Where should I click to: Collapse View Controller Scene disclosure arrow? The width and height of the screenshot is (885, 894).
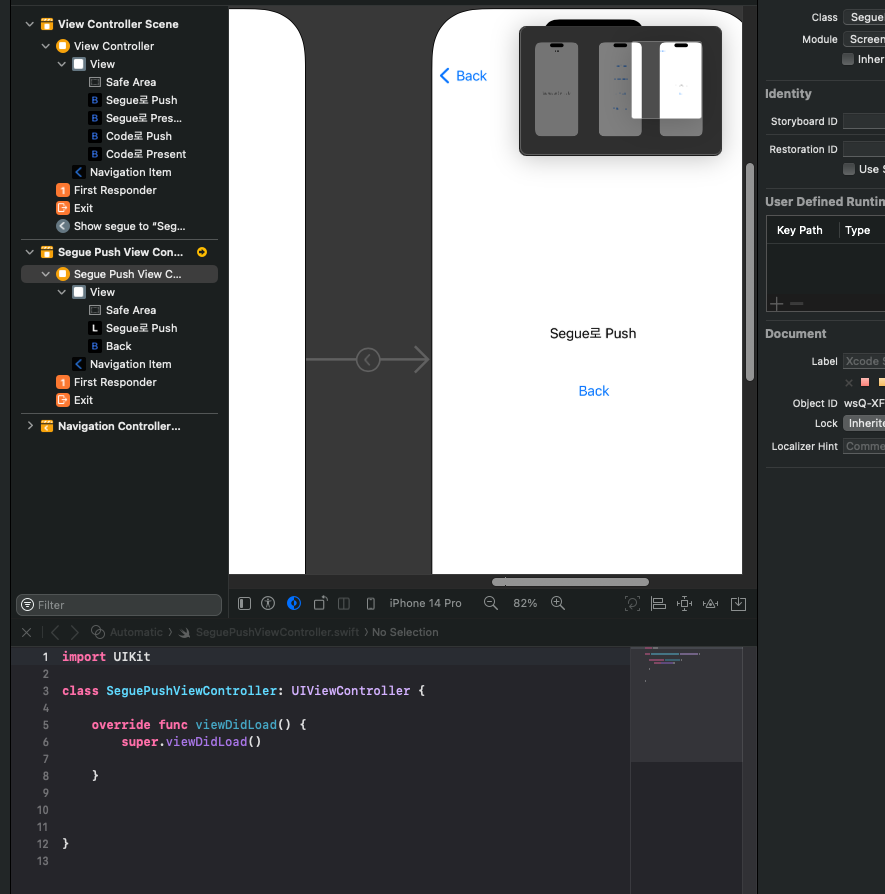point(30,24)
